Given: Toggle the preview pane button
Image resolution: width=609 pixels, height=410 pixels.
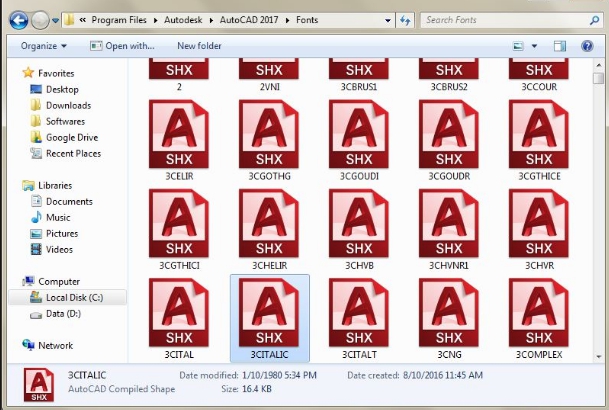Looking at the screenshot, I should pos(559,46).
